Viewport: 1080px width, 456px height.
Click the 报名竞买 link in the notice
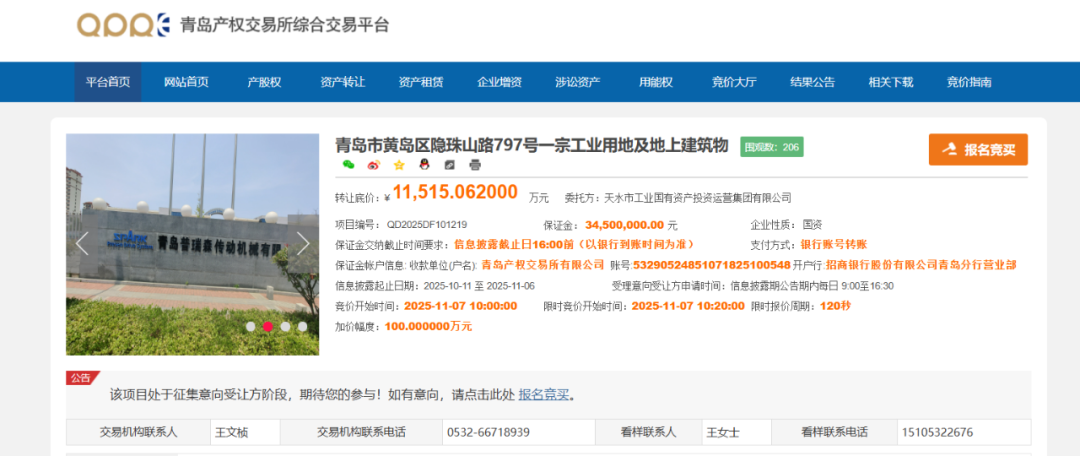click(544, 394)
